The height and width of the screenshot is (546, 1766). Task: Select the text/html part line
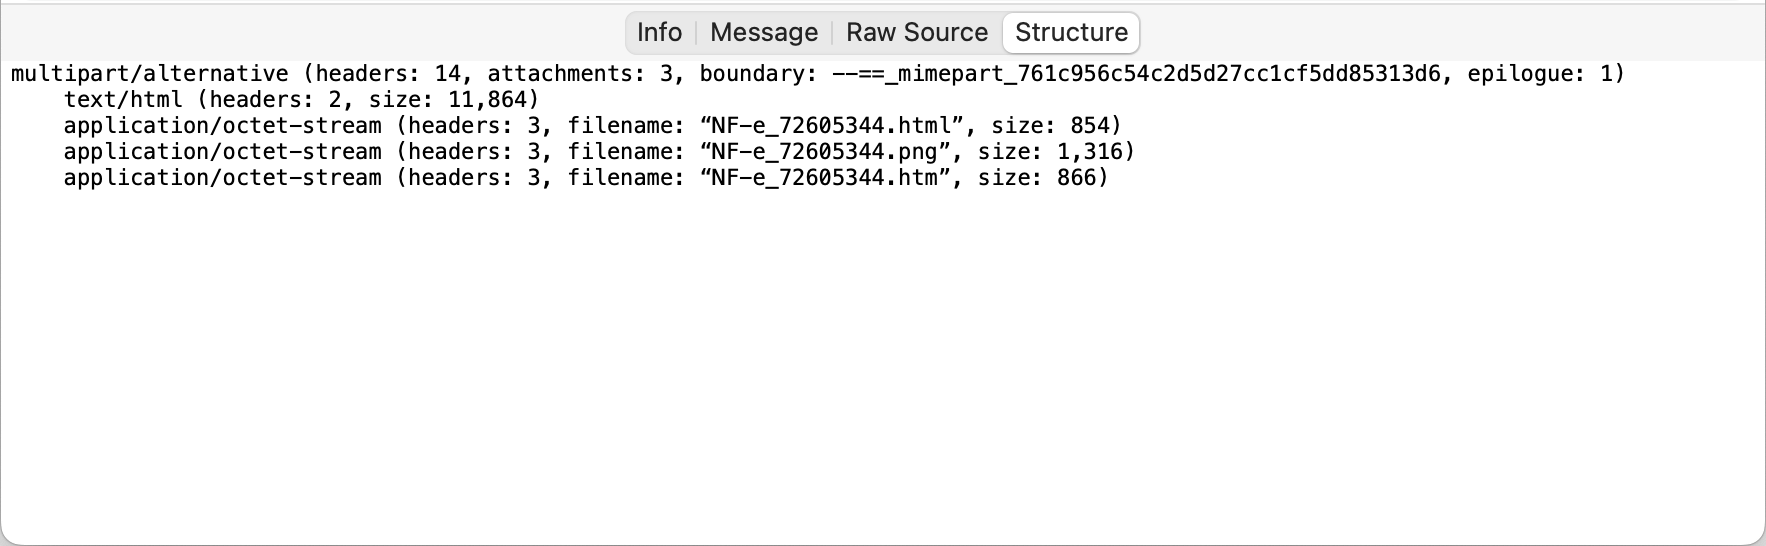coord(123,100)
